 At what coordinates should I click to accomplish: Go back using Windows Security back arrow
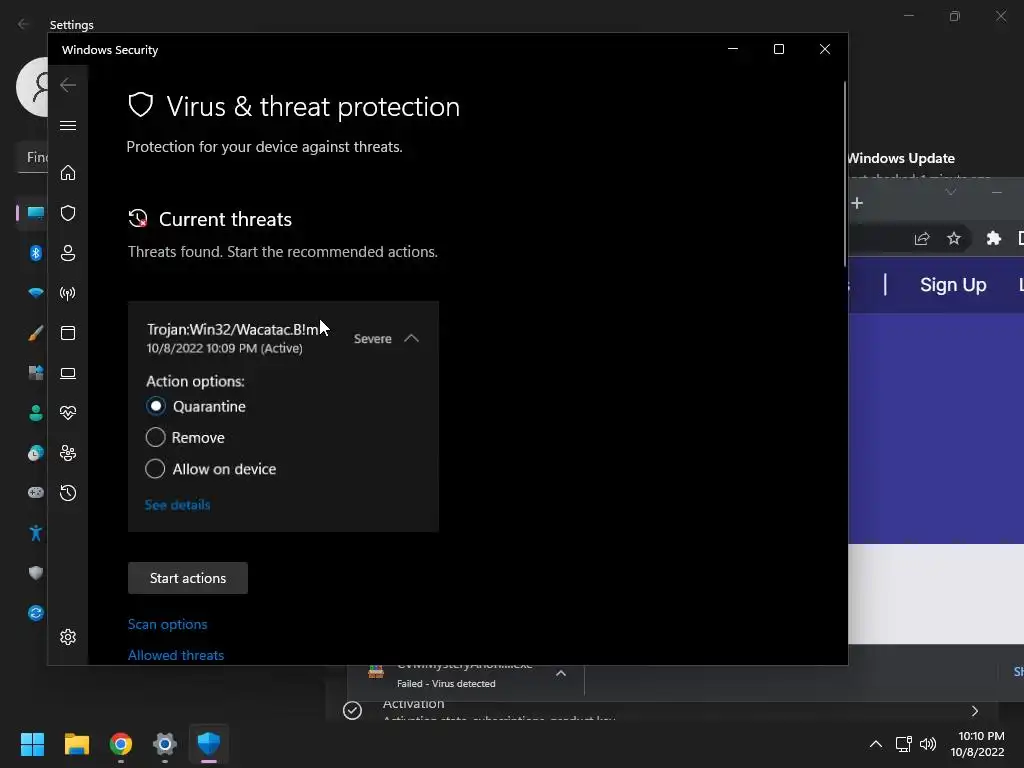click(68, 85)
